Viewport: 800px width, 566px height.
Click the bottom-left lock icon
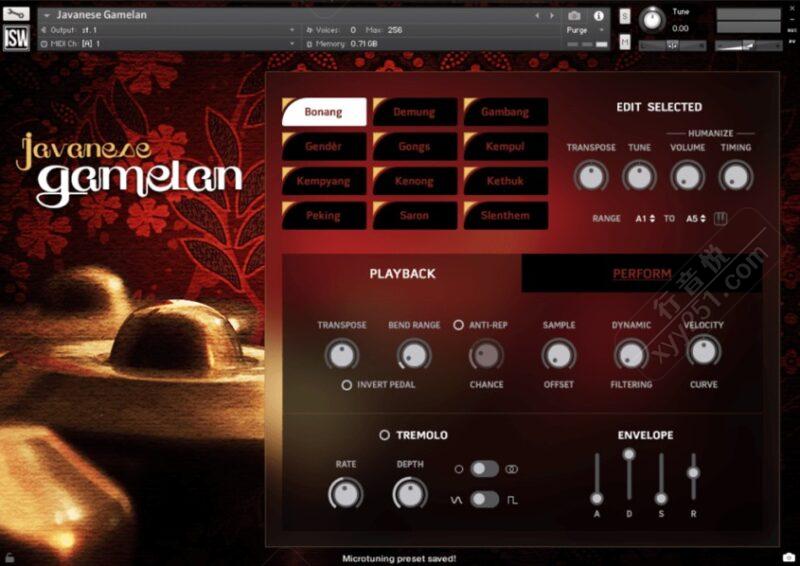point(9,558)
